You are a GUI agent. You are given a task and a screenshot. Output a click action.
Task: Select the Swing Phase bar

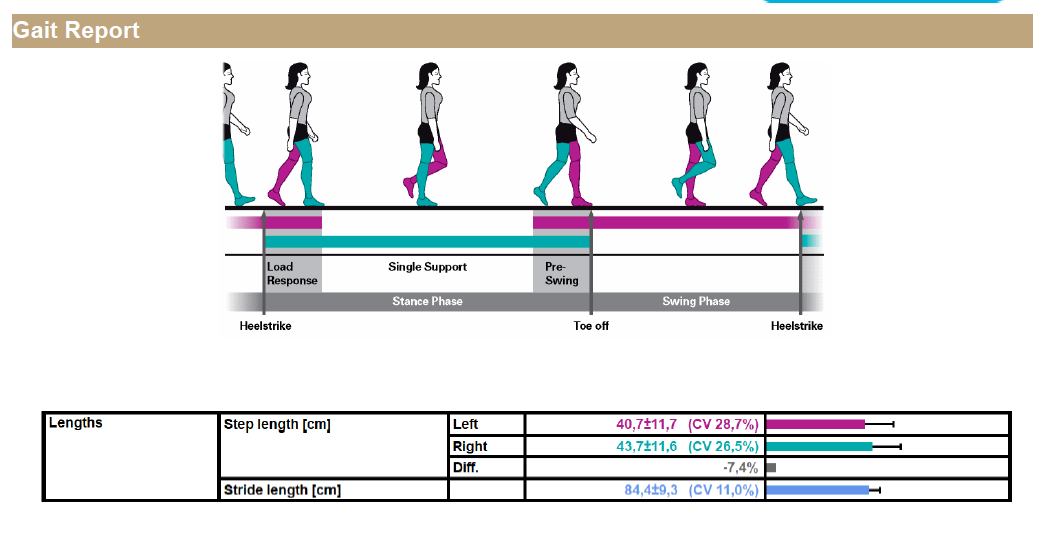696,301
